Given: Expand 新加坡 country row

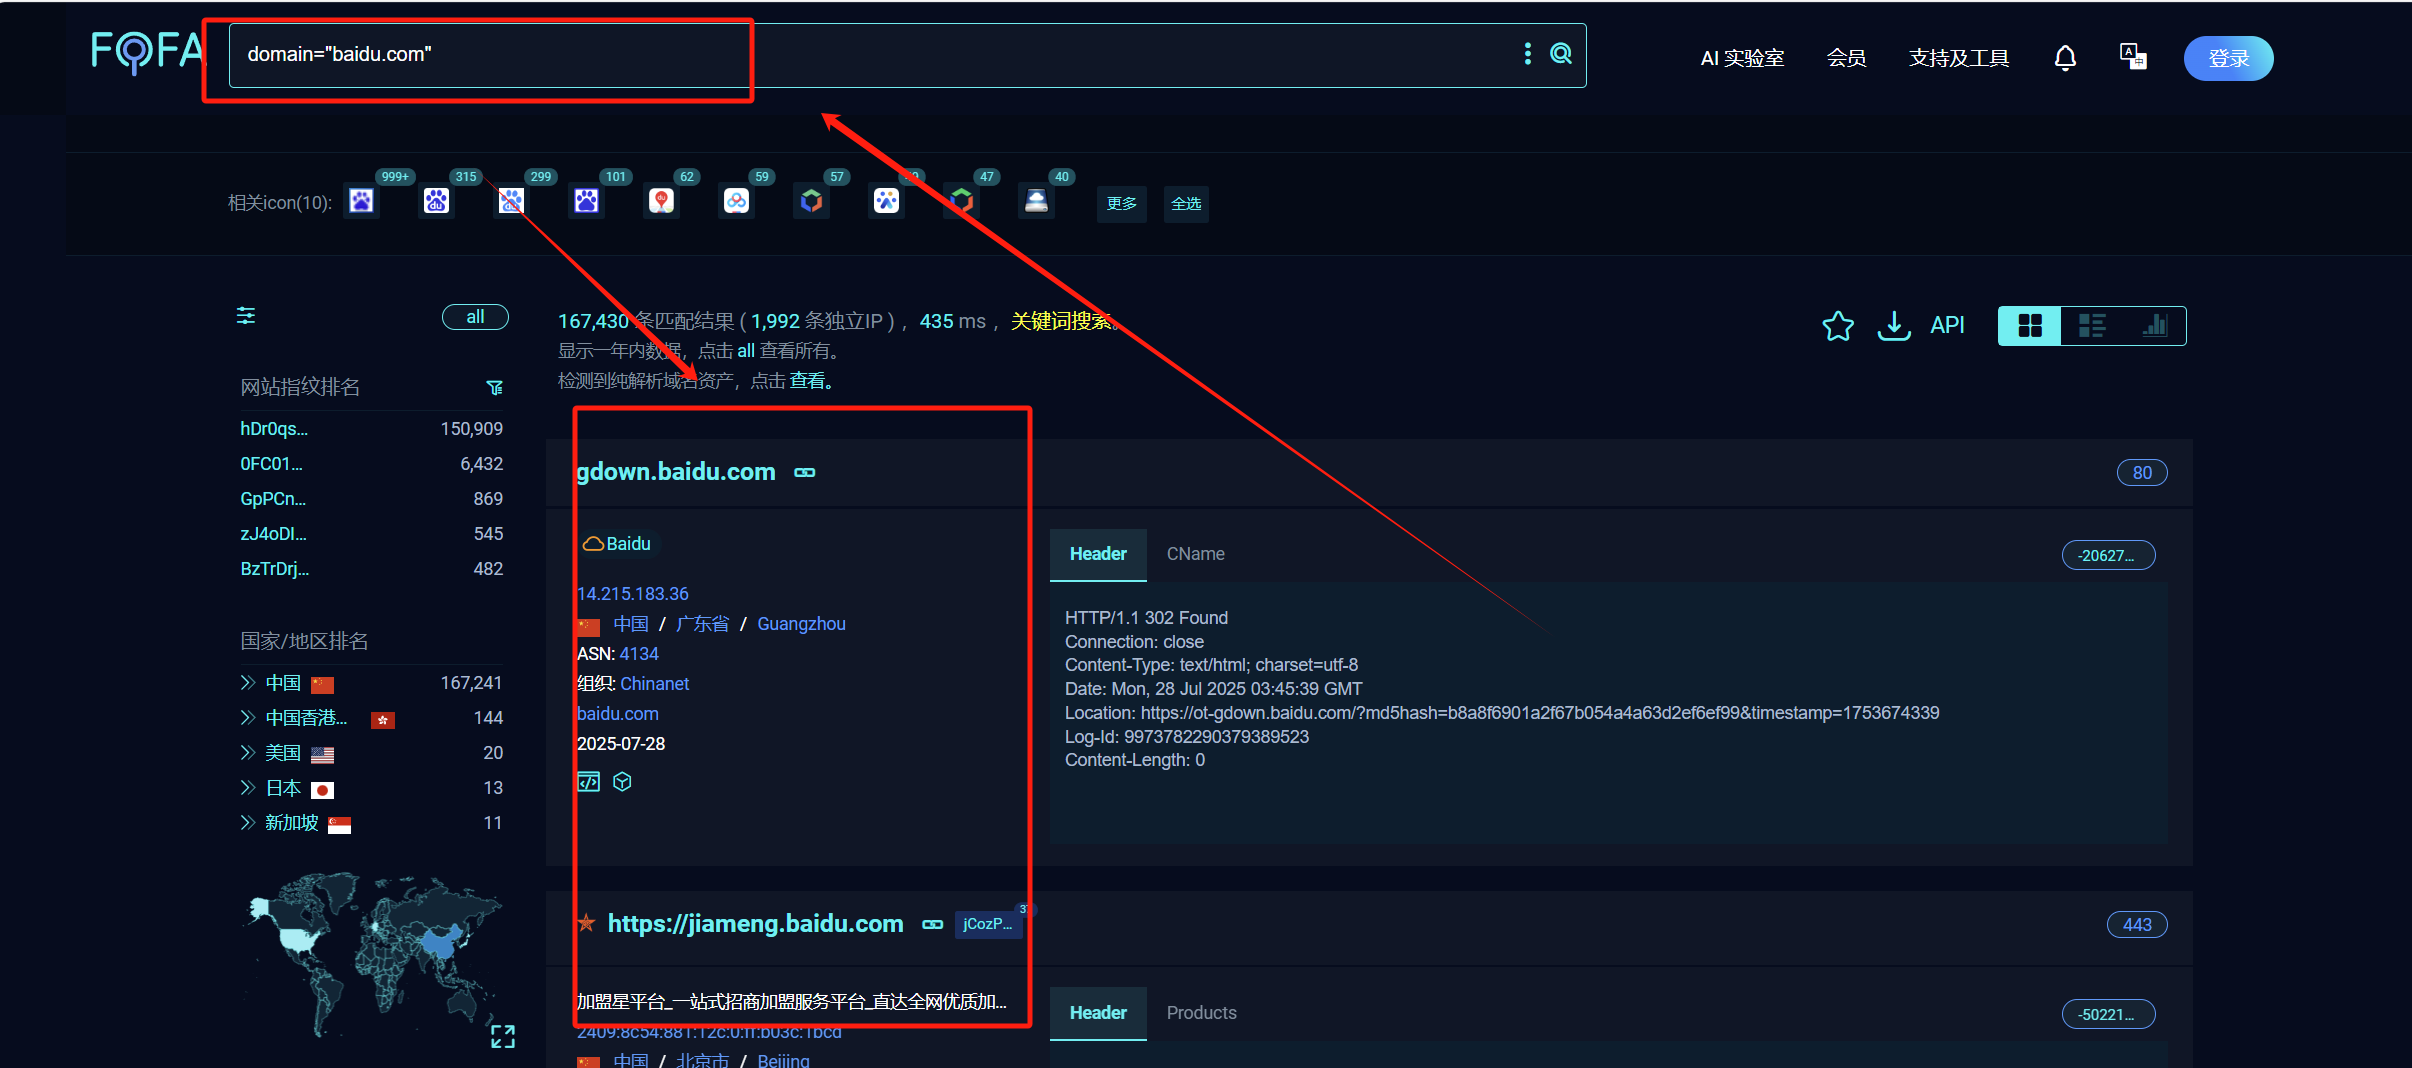Looking at the screenshot, I should coord(248,823).
